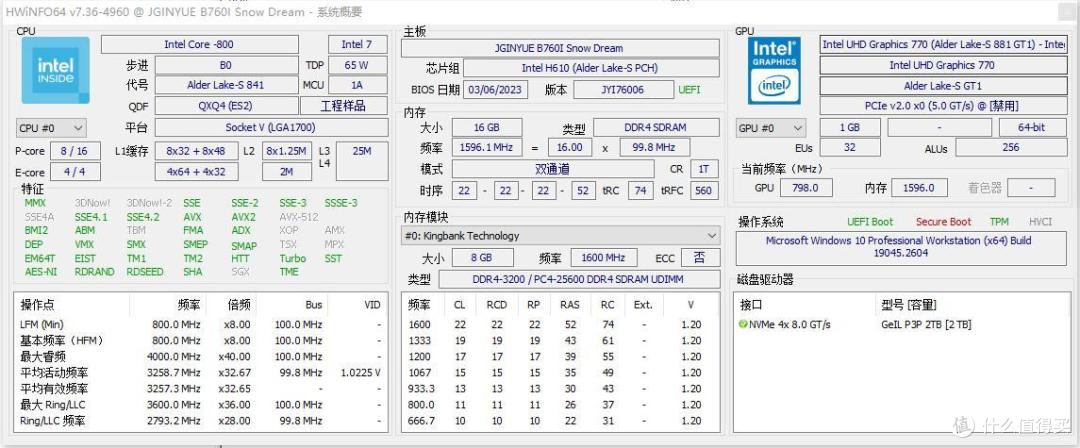Expand the Kingbank Technology memory module dropdown
The height and width of the screenshot is (448, 1080).
click(561, 236)
